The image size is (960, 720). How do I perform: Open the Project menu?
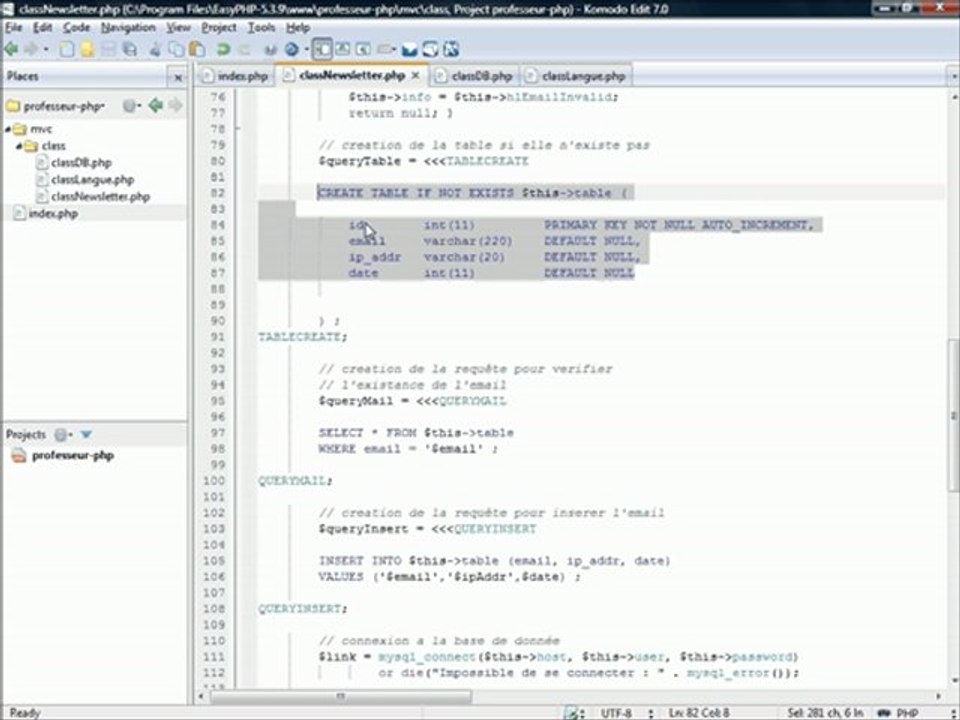click(219, 28)
